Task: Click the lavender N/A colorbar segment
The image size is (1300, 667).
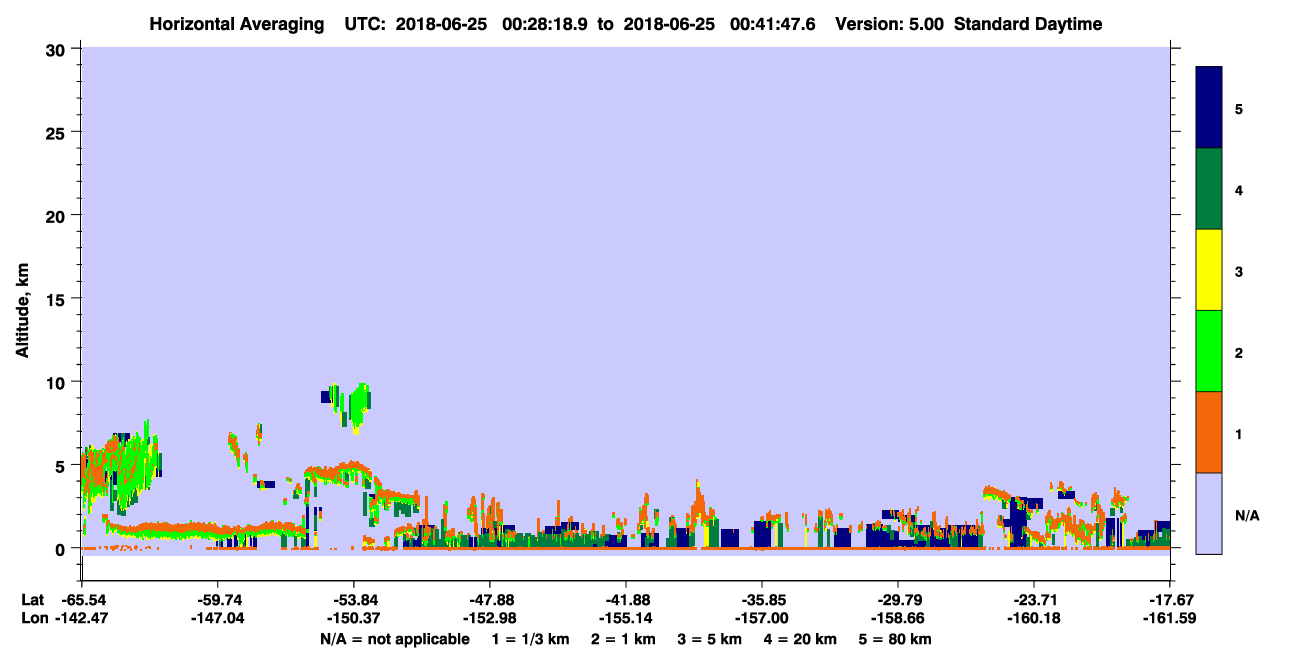Action: point(1209,513)
